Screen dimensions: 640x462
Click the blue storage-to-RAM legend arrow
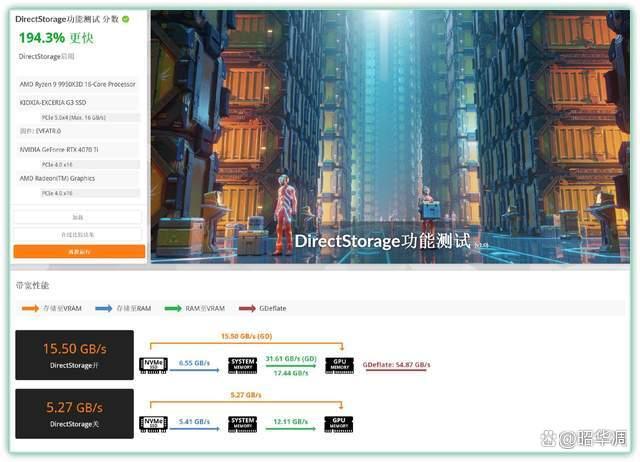click(x=103, y=308)
